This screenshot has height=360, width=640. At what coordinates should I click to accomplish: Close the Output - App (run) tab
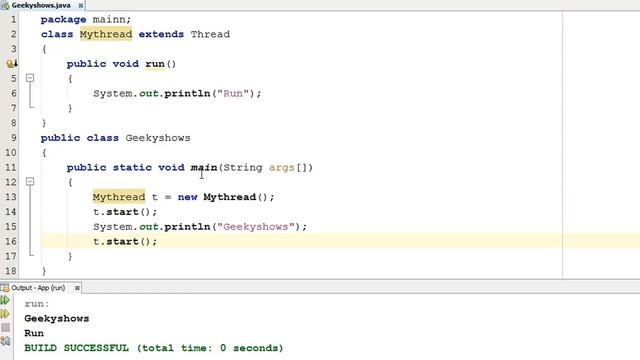(x=77, y=288)
